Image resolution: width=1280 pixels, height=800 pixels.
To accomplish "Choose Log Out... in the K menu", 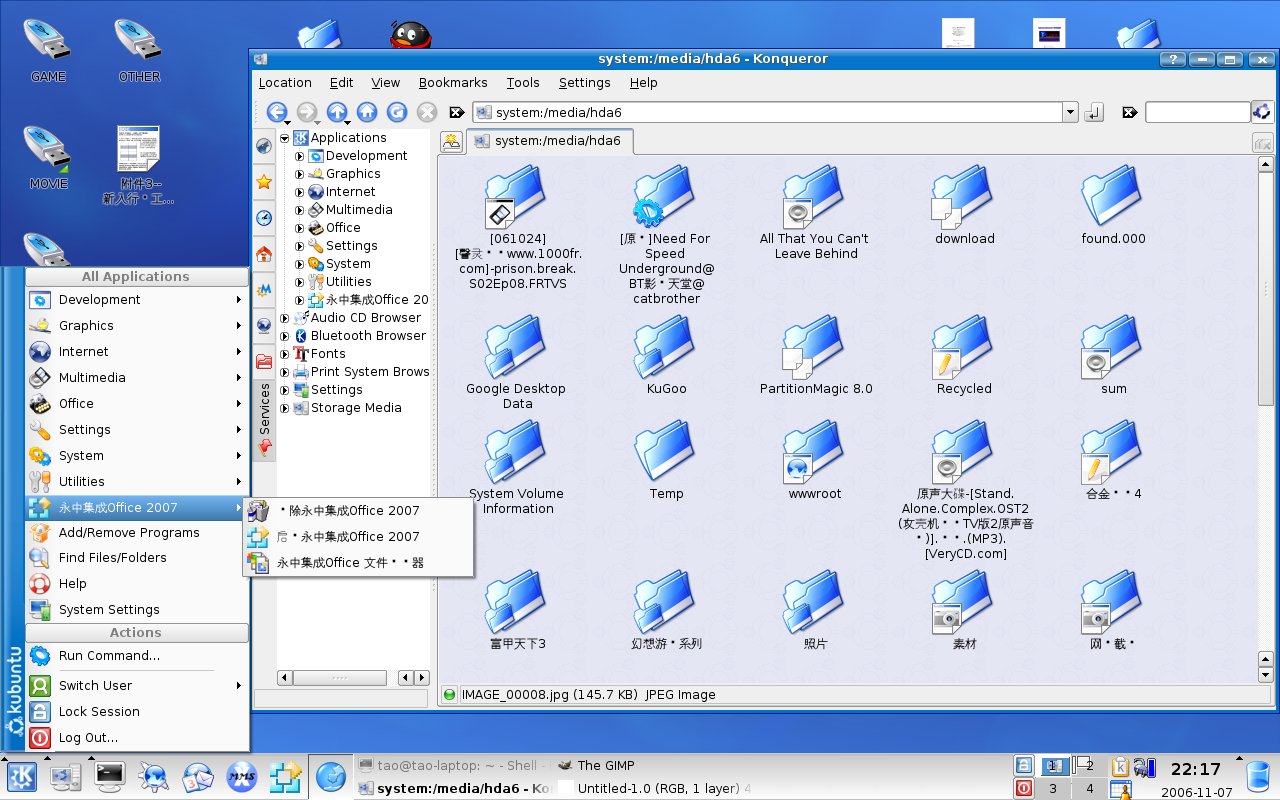I will pyautogui.click(x=137, y=738).
